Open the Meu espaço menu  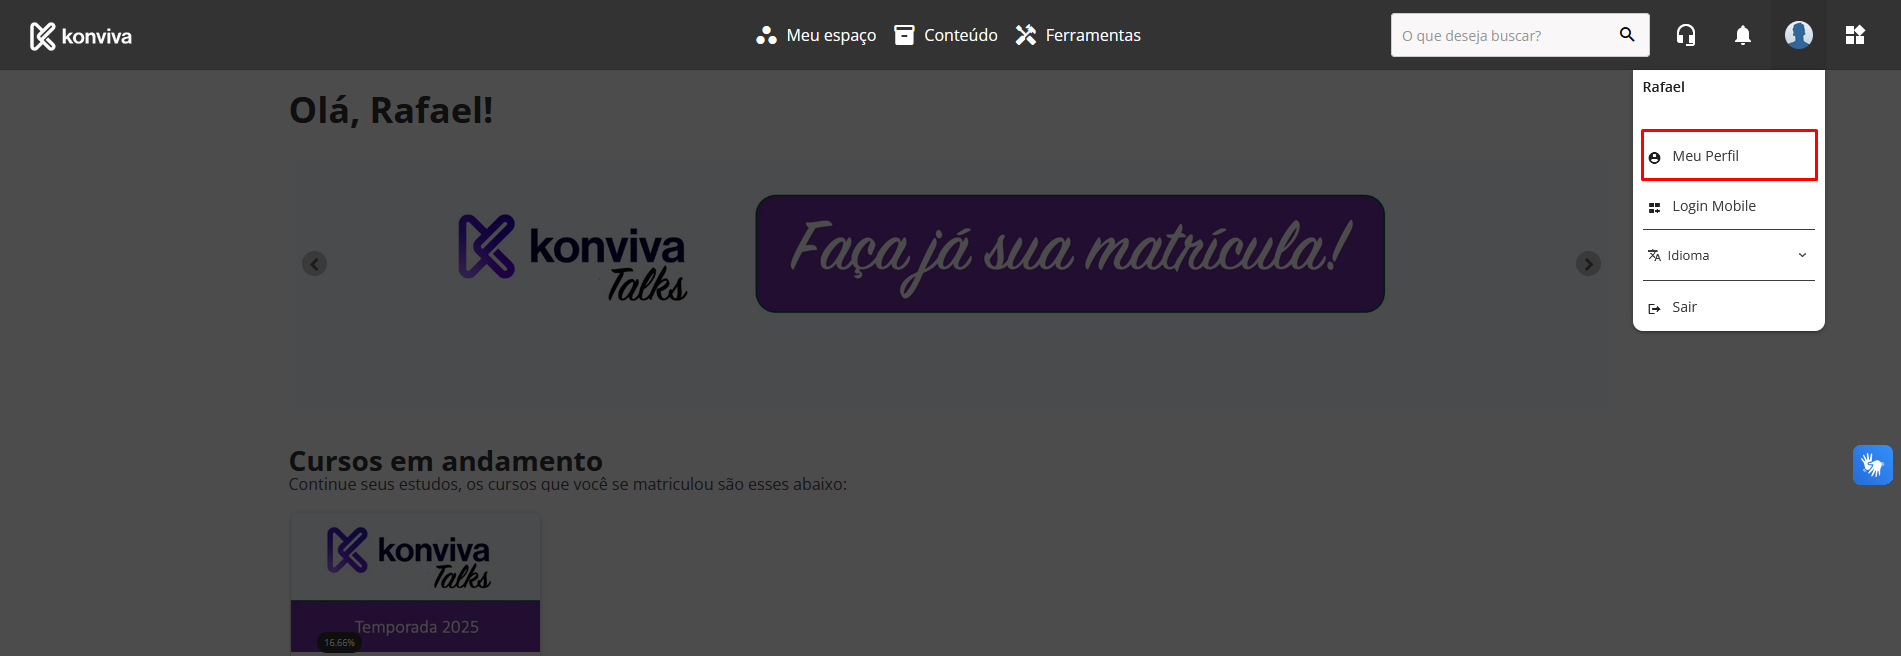pyautogui.click(x=816, y=35)
